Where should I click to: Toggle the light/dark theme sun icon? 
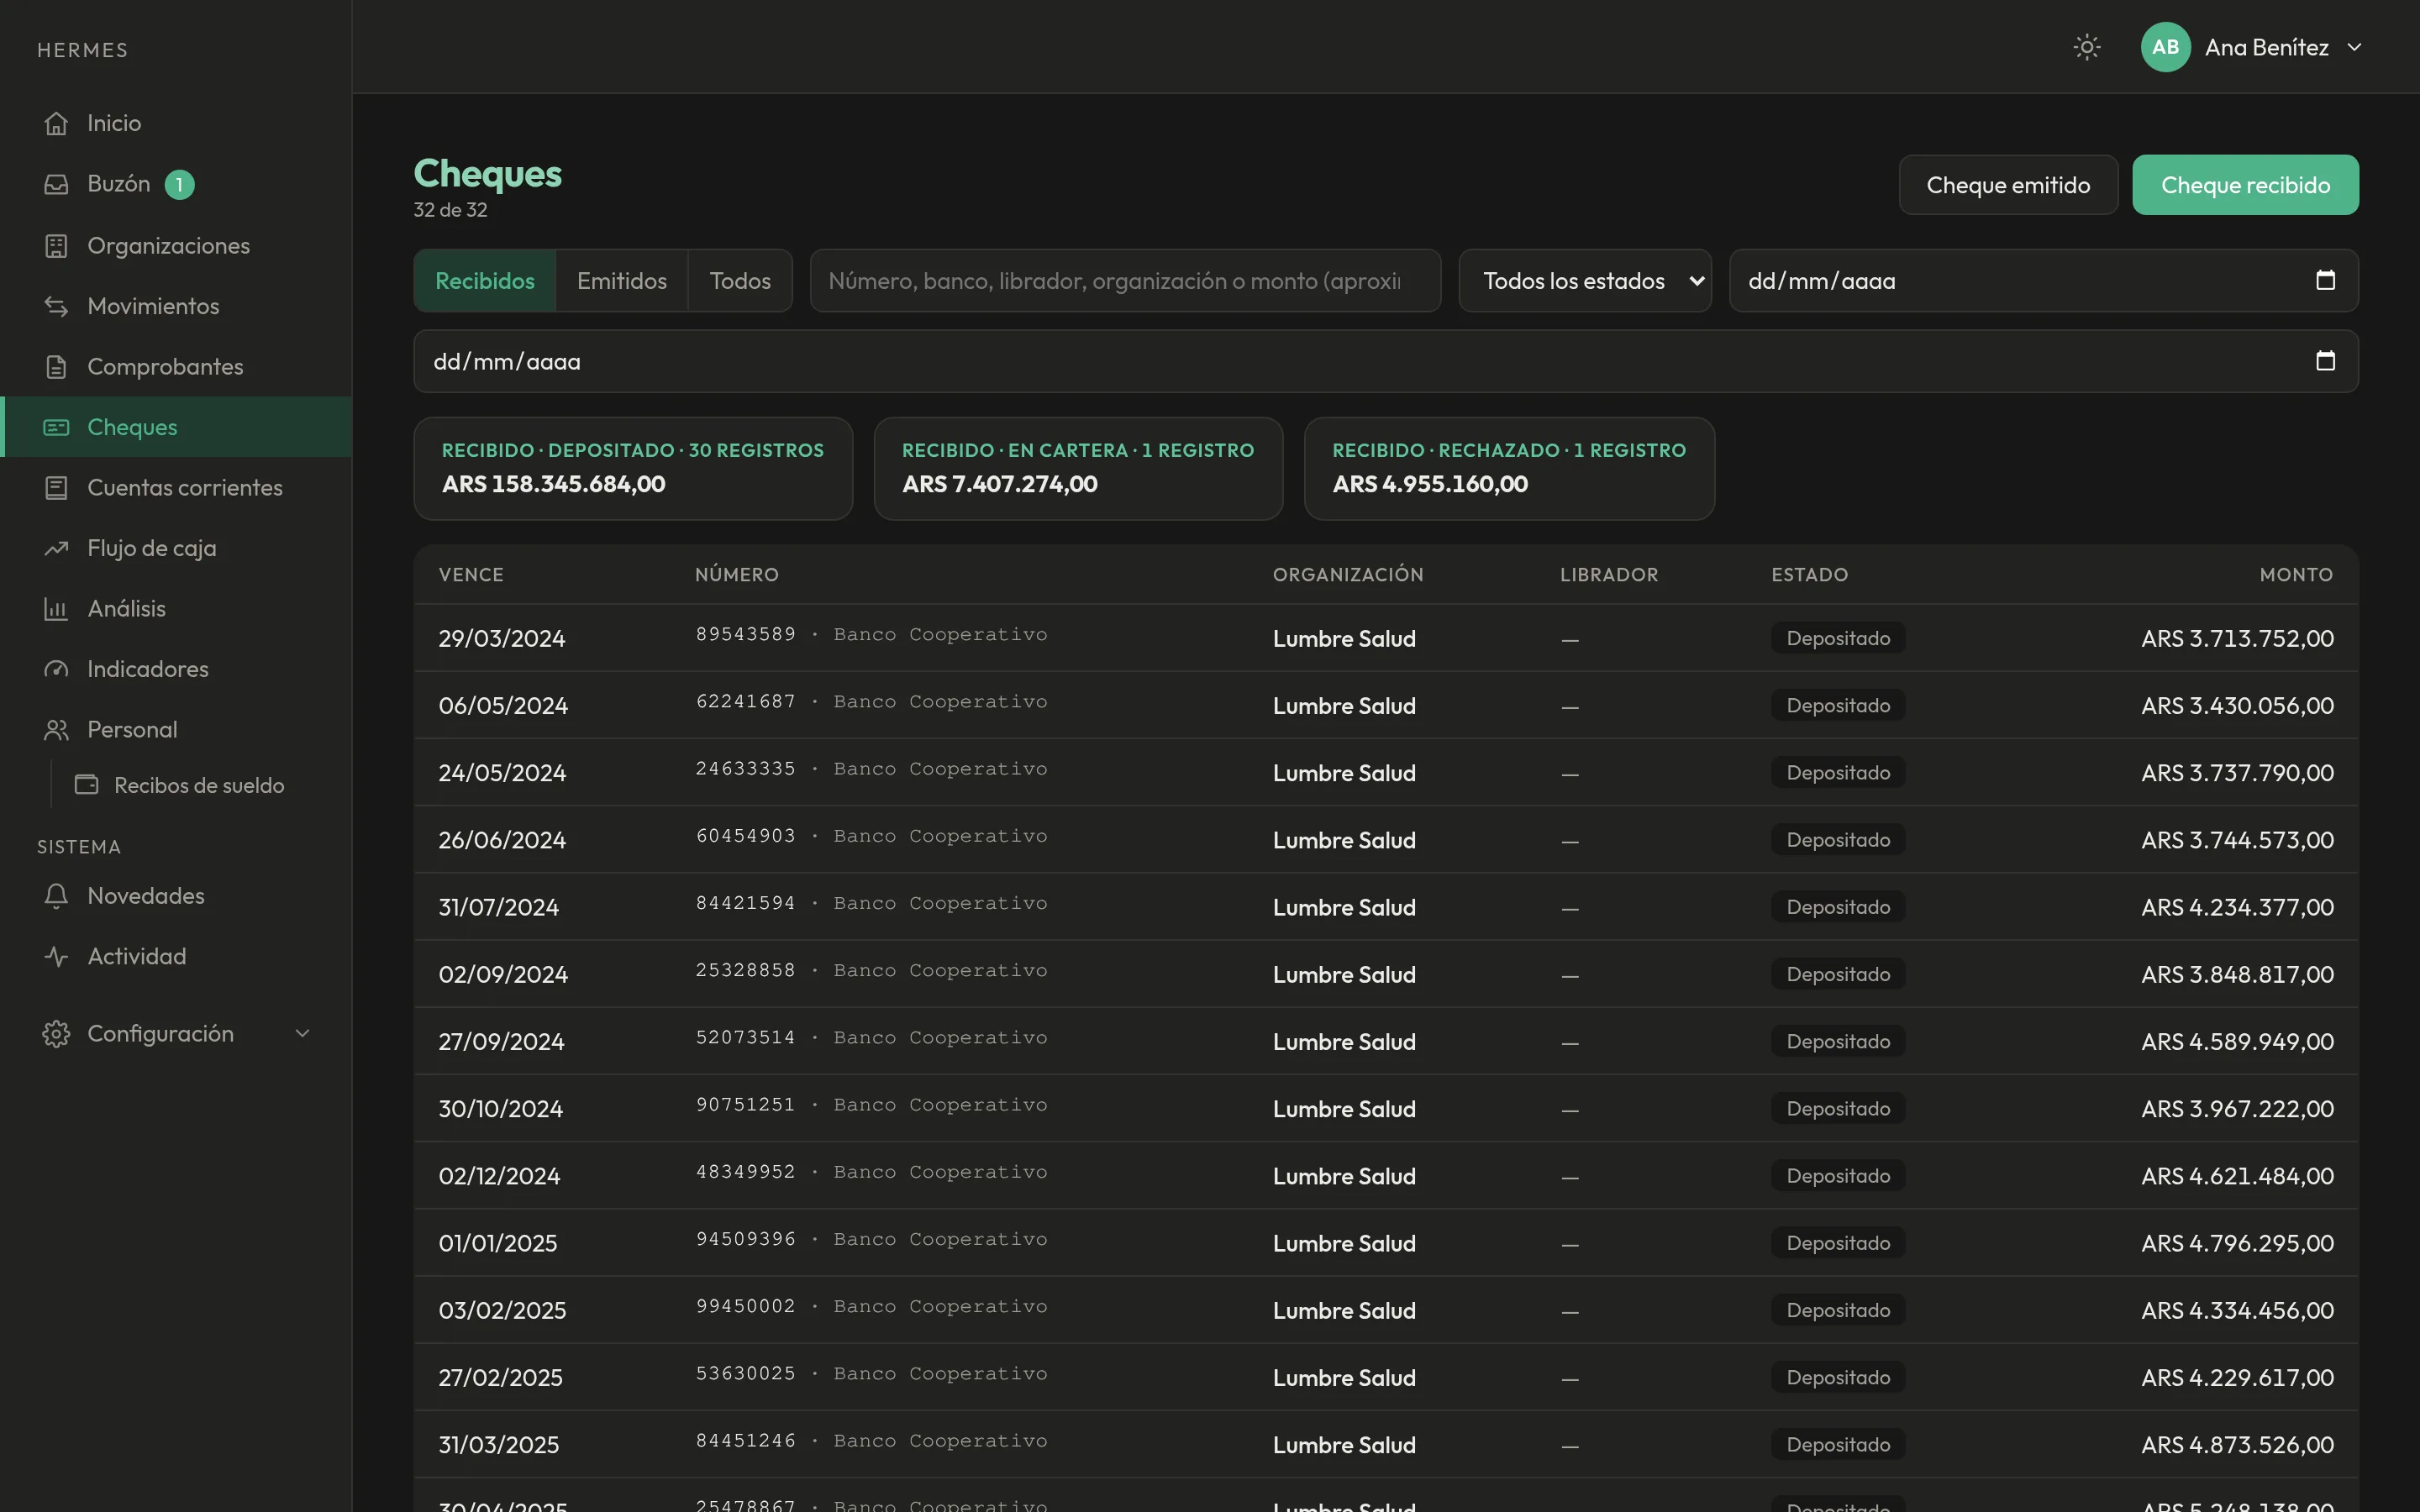(2087, 47)
